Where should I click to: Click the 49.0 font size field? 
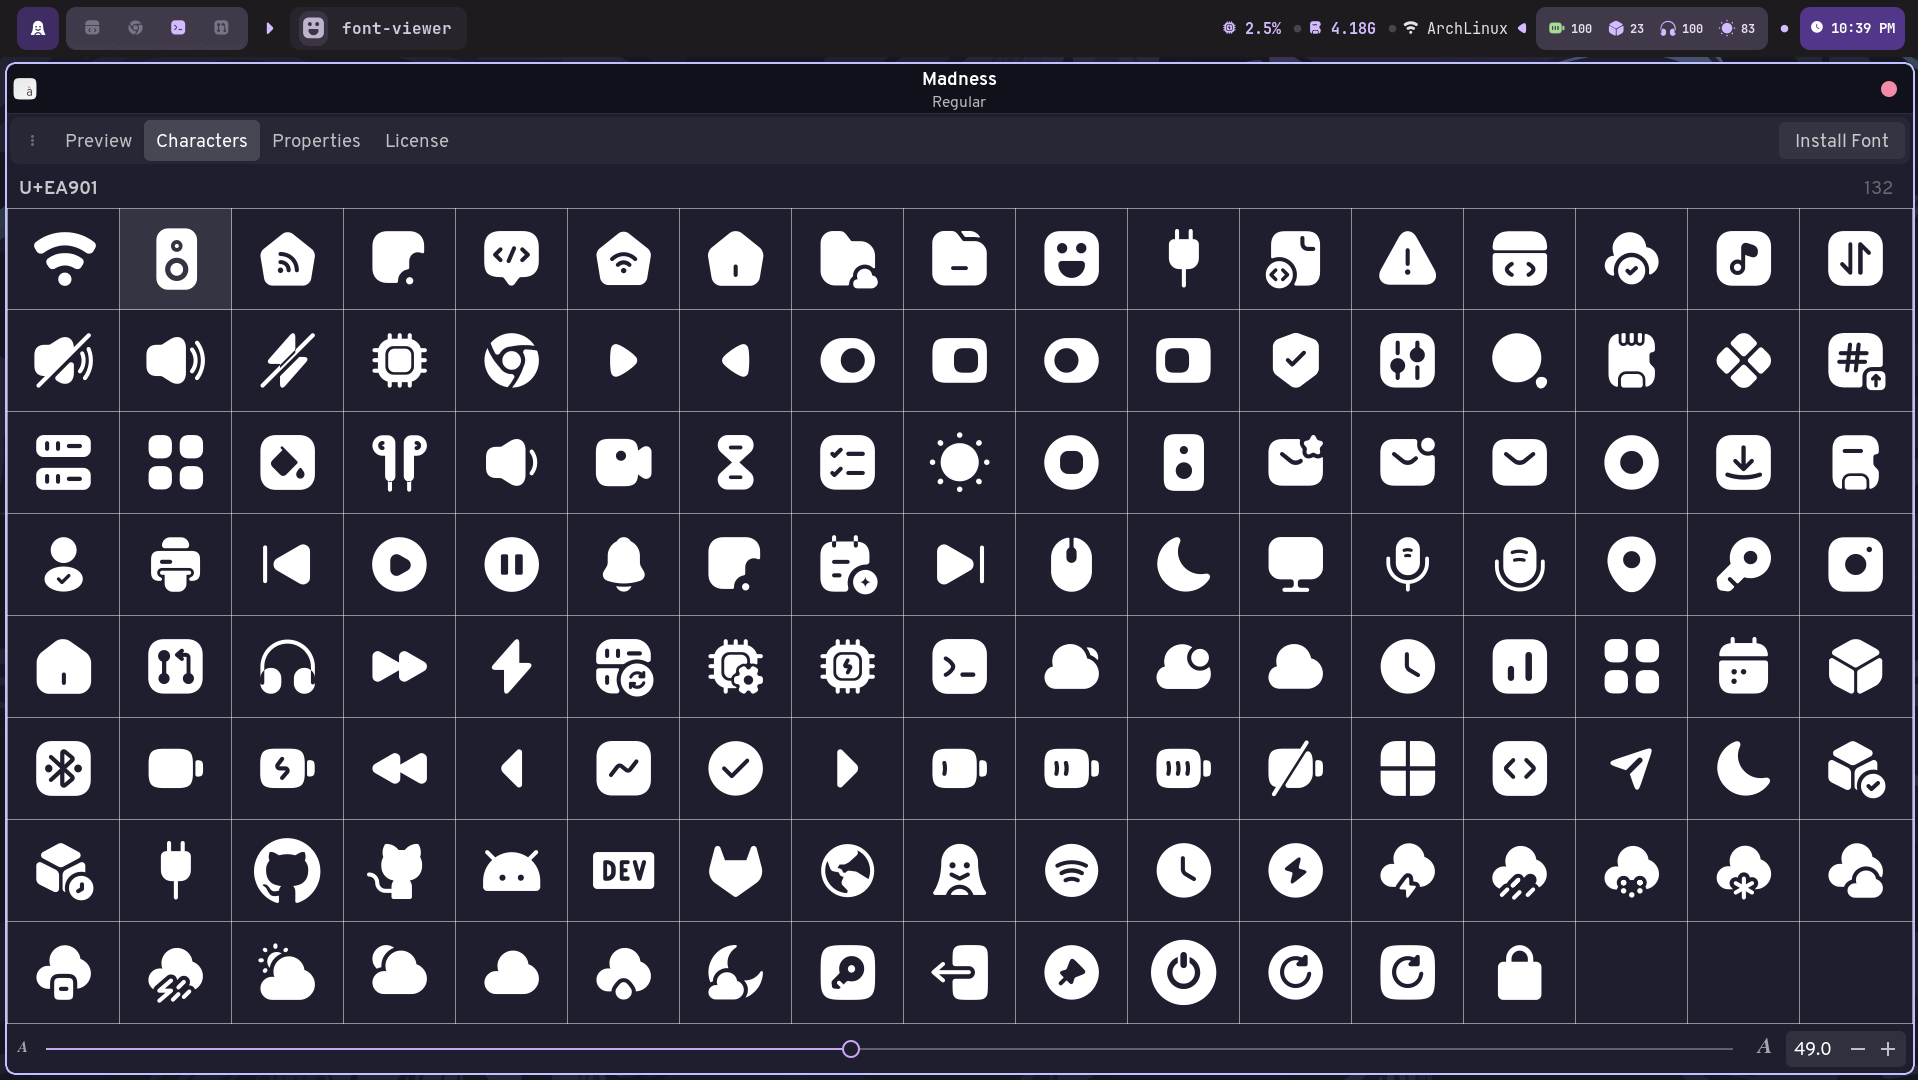point(1813,1049)
